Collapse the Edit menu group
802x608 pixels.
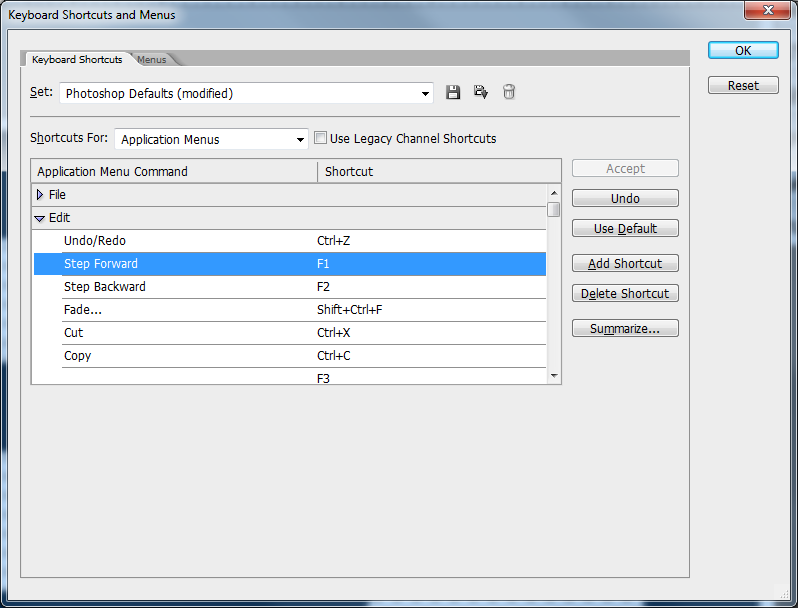39,218
